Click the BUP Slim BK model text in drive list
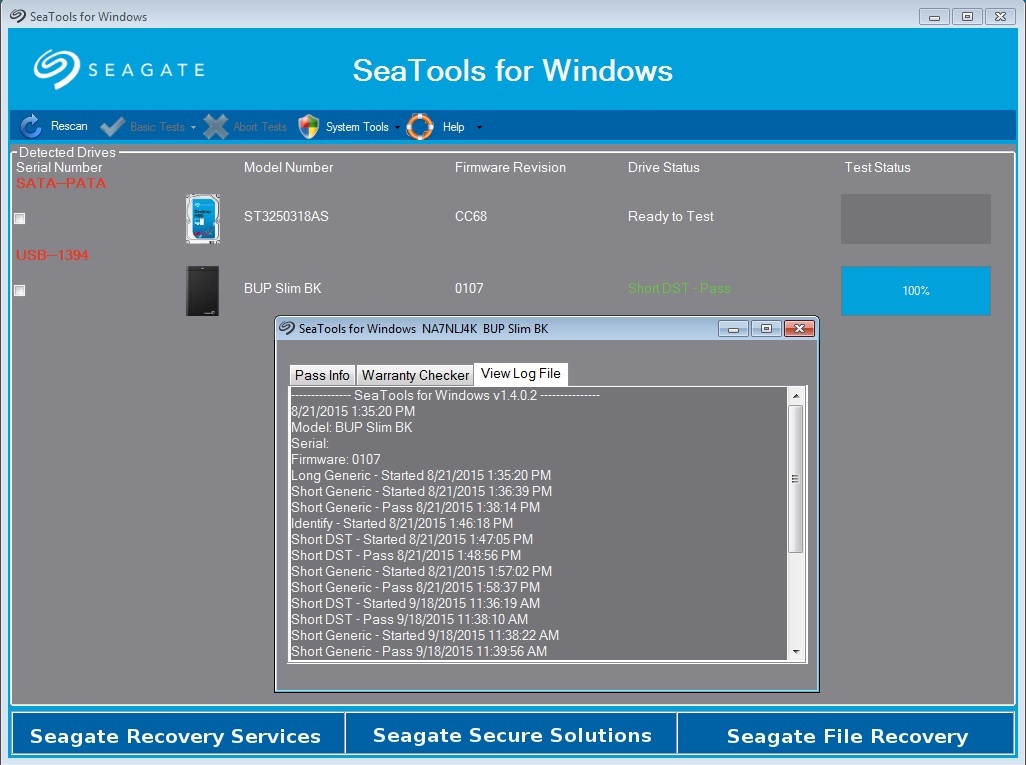Viewport: 1026px width, 765px height. 283,288
